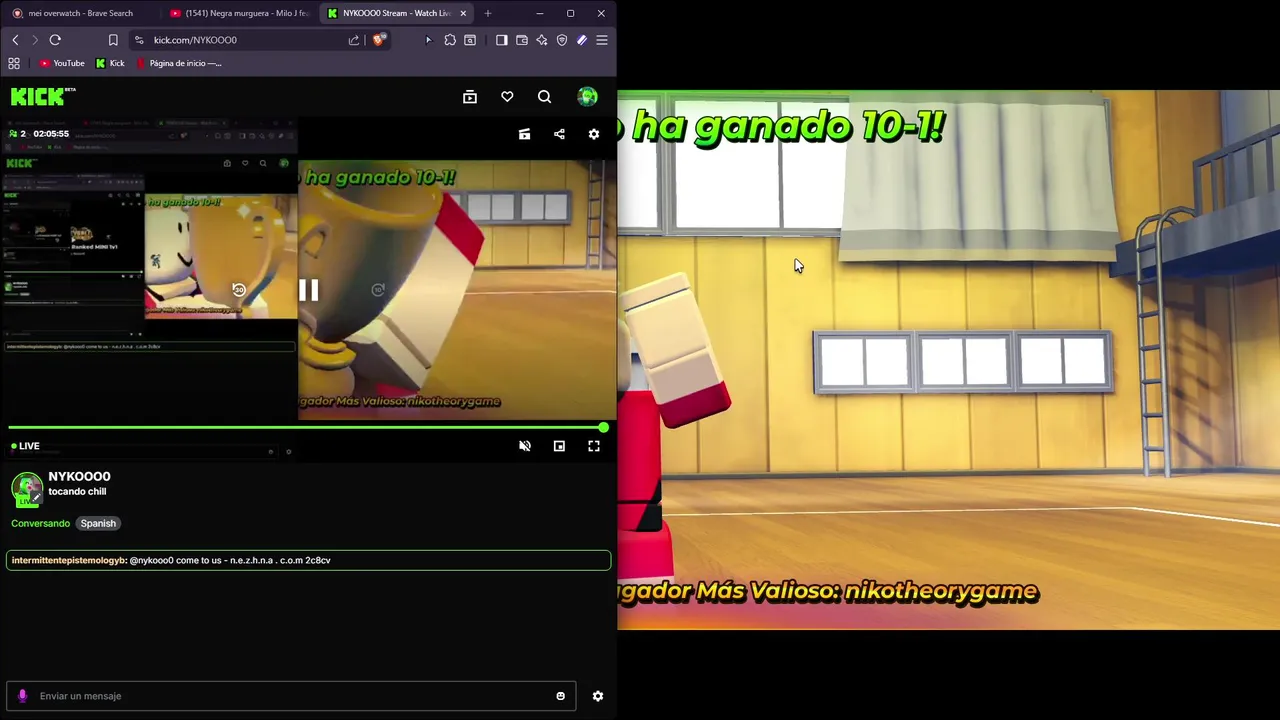Click the chat message input field
This screenshot has height=720, width=1280.
(x=291, y=696)
